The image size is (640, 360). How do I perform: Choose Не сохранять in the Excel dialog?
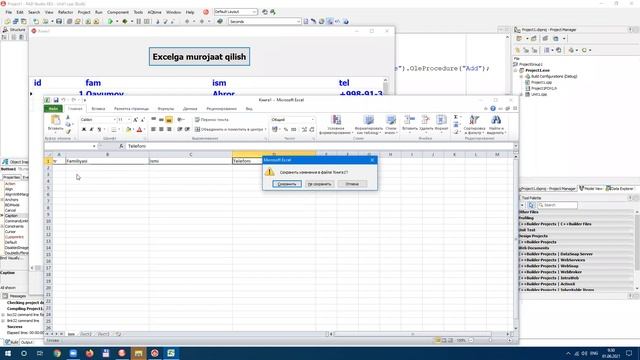coord(319,184)
